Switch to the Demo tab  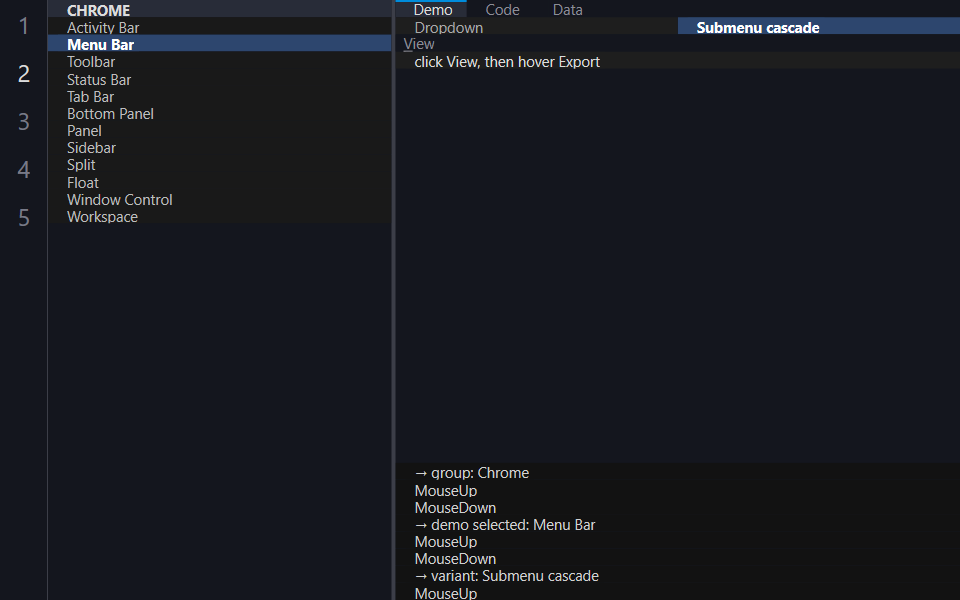coord(432,9)
